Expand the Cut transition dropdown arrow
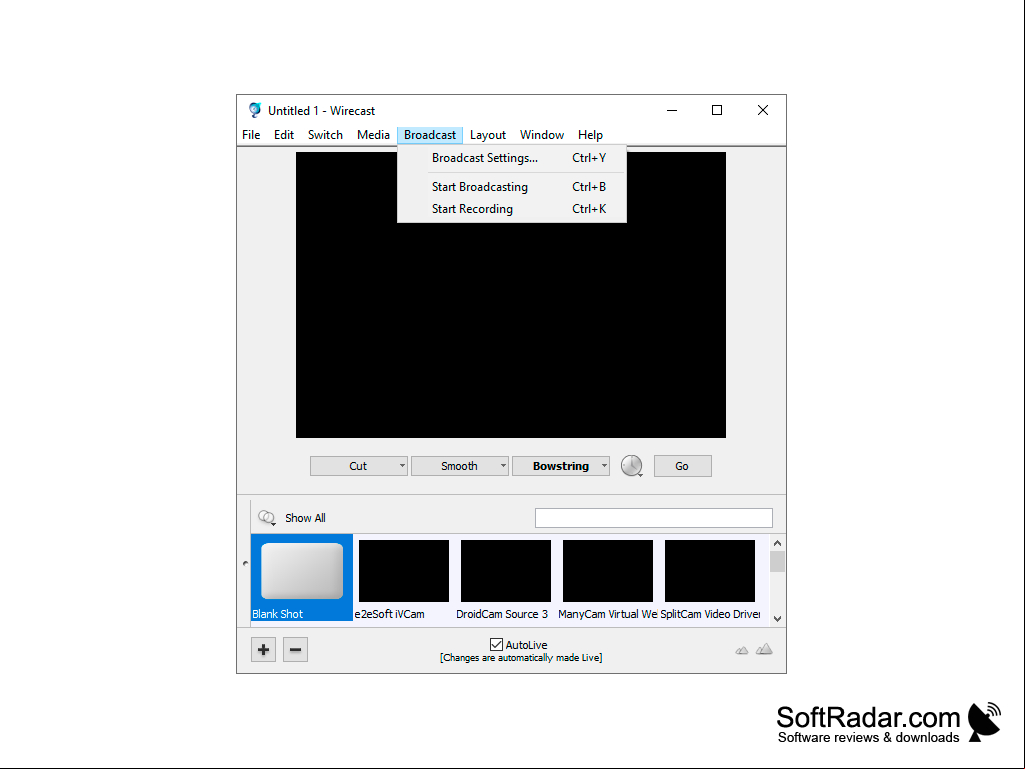Screen dimensions: 1025x769 click(402, 466)
